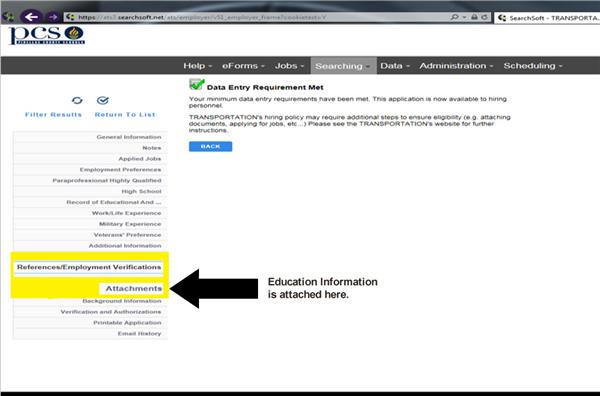Viewport: 600px width, 396px height.
Task: Open the Scheduling menu
Action: (533, 66)
